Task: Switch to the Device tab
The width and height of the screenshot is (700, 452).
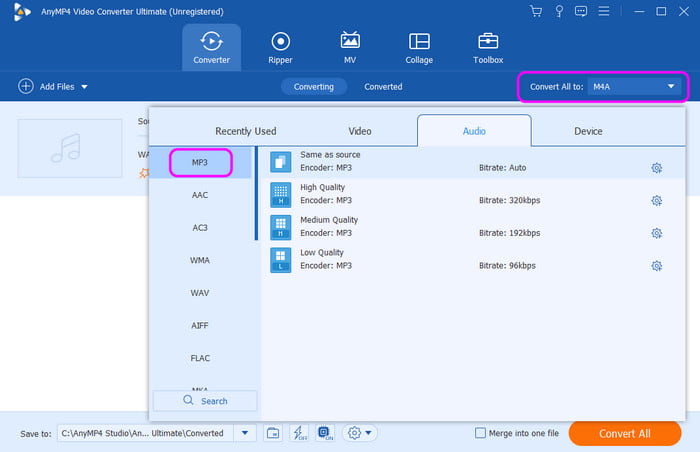Action: (588, 131)
